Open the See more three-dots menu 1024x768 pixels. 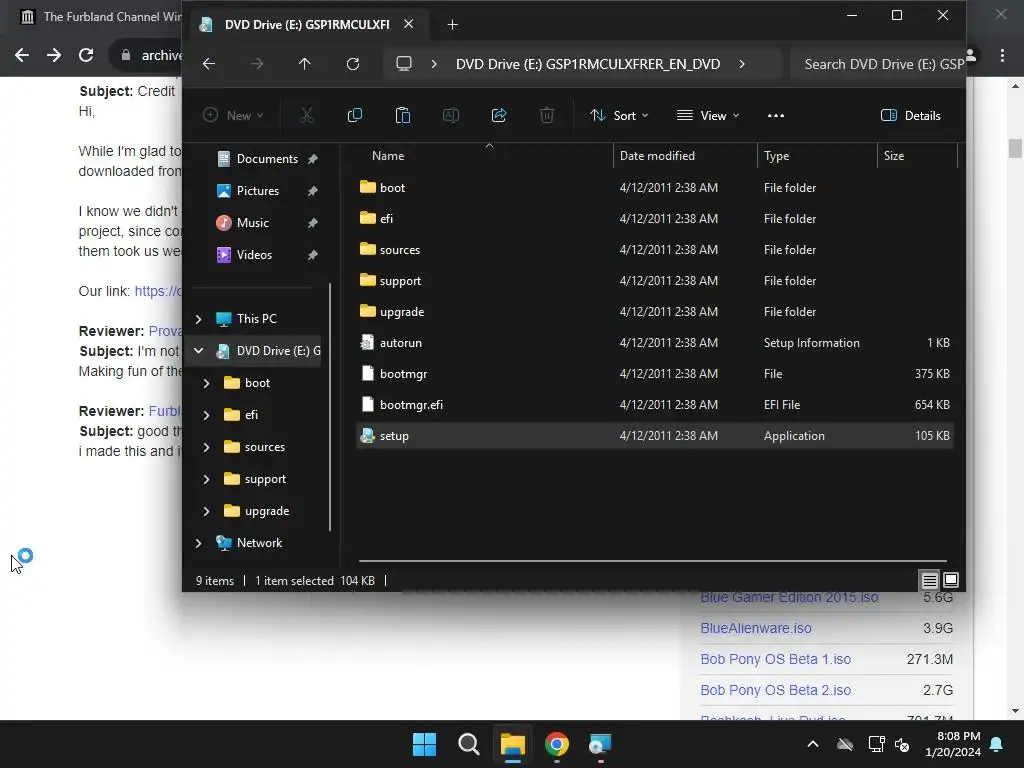coord(776,116)
